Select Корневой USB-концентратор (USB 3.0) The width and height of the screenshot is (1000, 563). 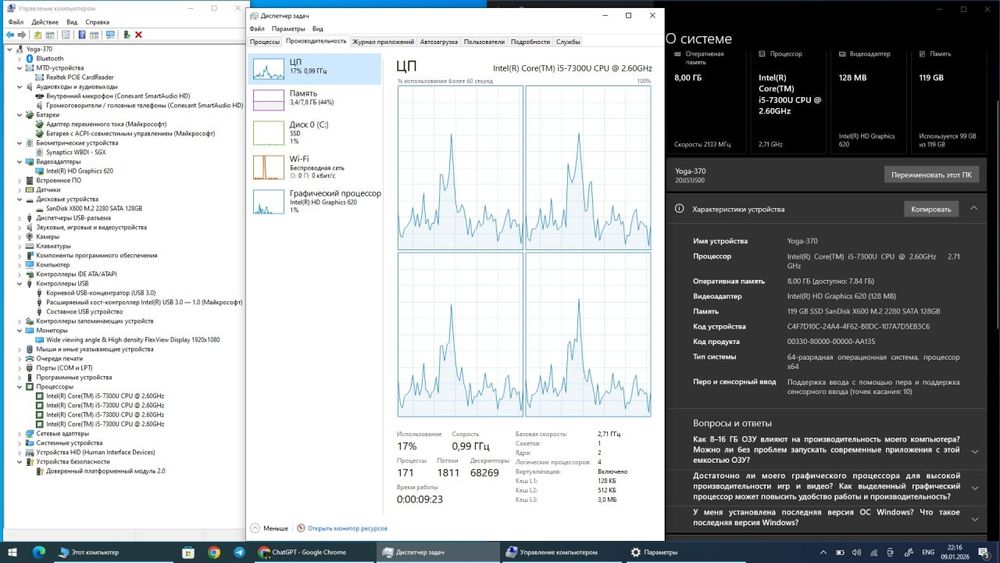pos(101,293)
